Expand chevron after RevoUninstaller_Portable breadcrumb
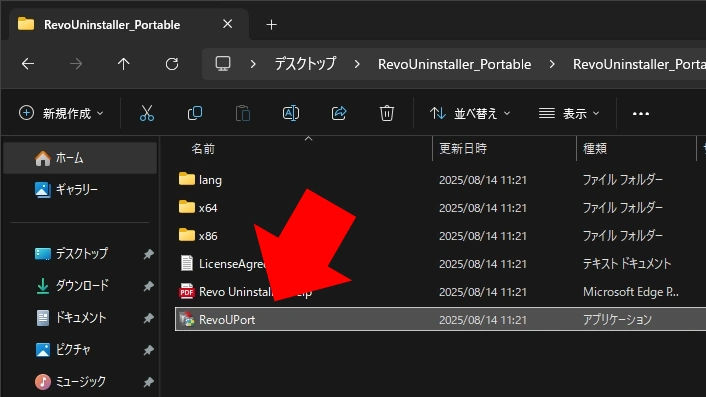 pos(552,64)
